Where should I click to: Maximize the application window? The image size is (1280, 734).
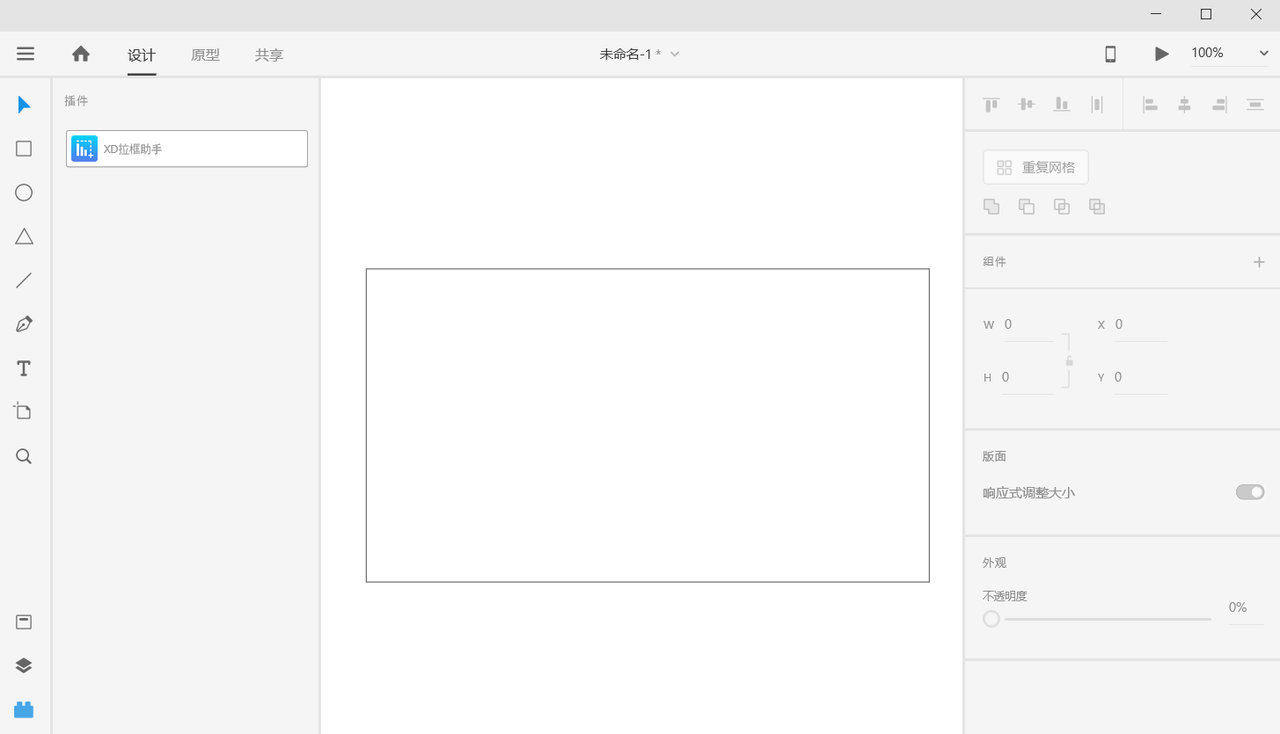[x=1206, y=14]
